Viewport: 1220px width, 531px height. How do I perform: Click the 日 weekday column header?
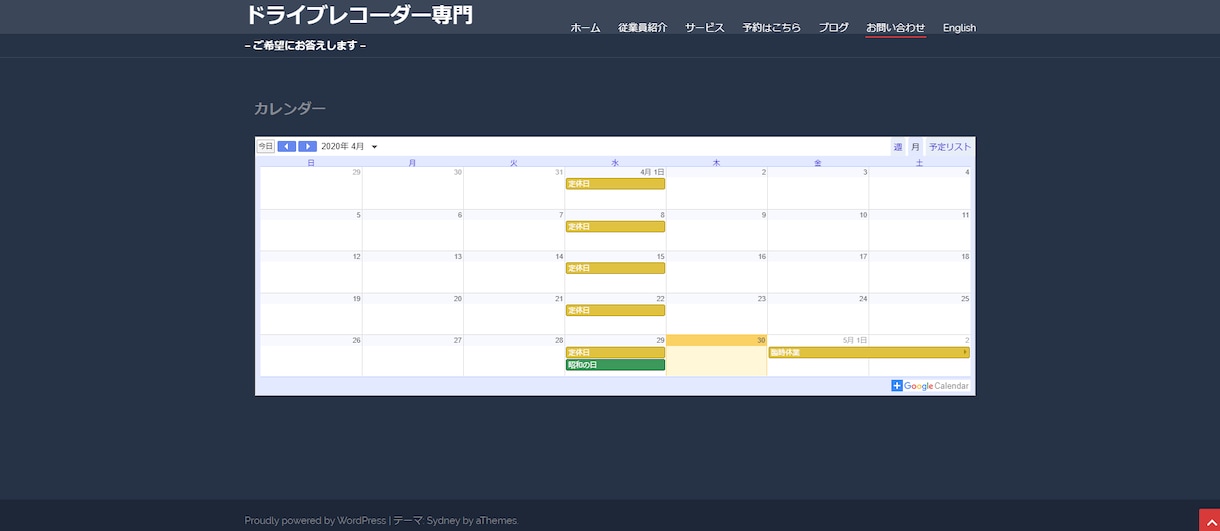pyautogui.click(x=311, y=162)
